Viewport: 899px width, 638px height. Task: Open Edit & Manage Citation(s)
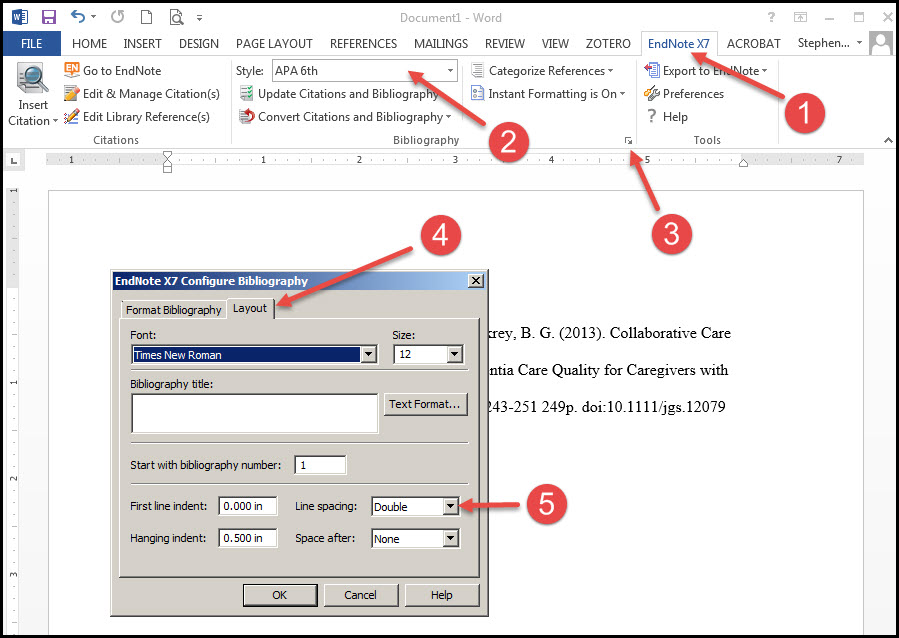142,93
